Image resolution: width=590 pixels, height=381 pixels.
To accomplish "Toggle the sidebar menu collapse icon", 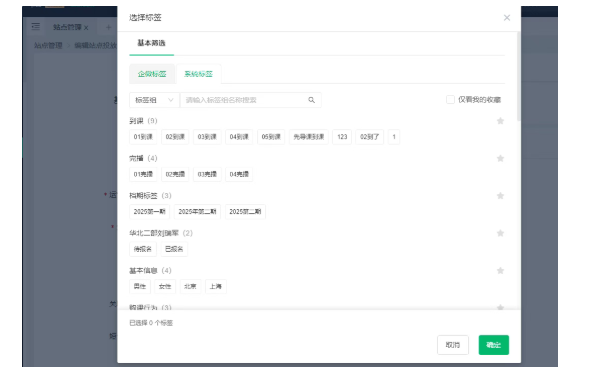I will pos(36,27).
